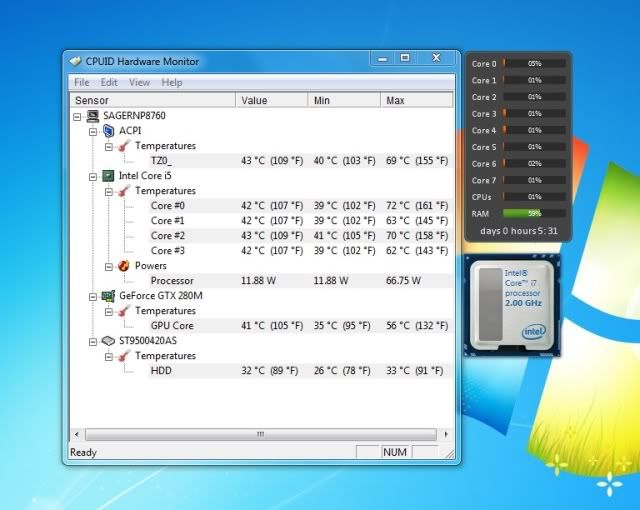Select the Core #3 row
640x510 pixels.
[x=300, y=251]
